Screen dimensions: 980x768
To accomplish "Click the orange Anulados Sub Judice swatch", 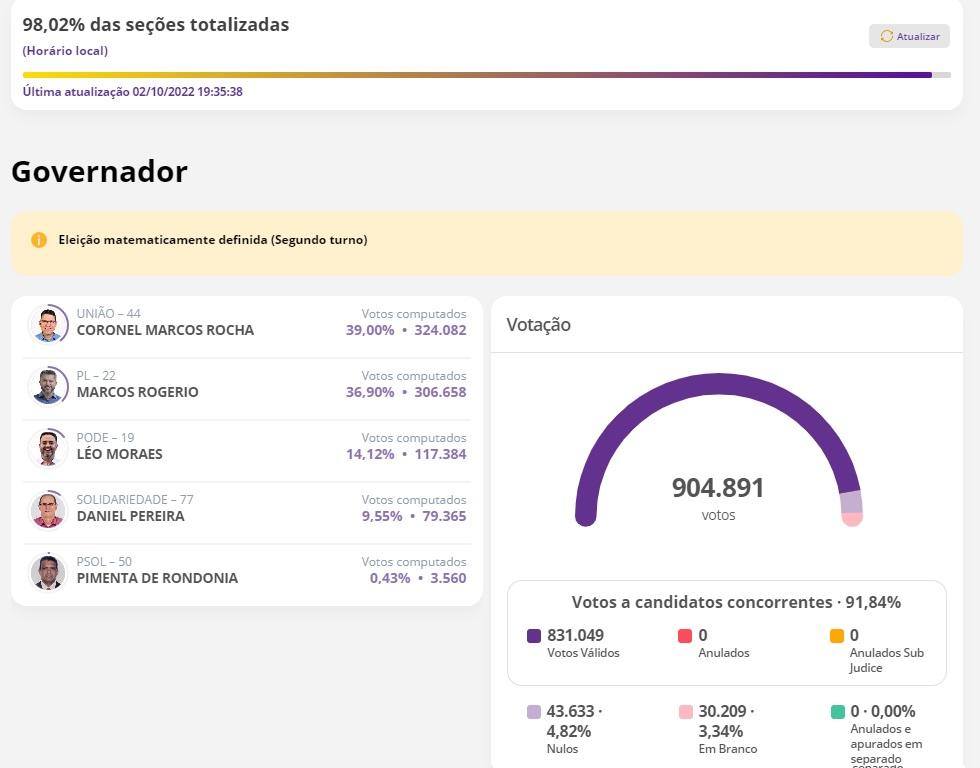I will 837,636.
